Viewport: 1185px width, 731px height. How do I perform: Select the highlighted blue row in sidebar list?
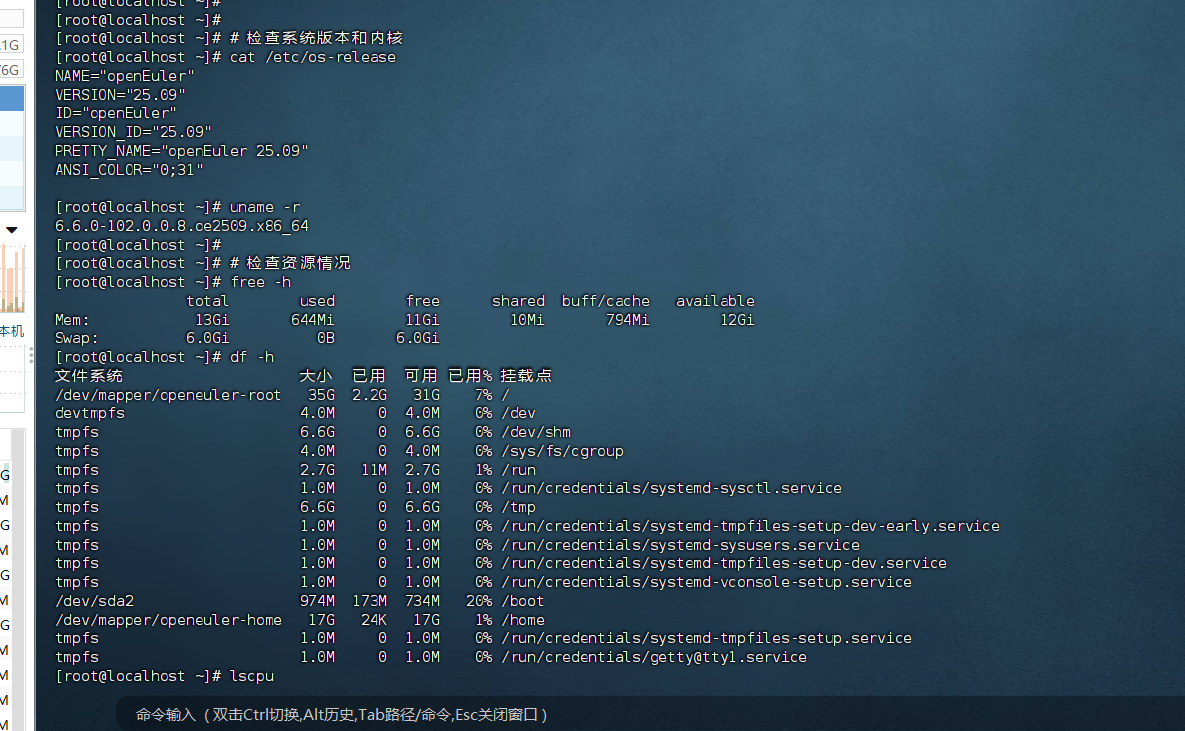12,98
